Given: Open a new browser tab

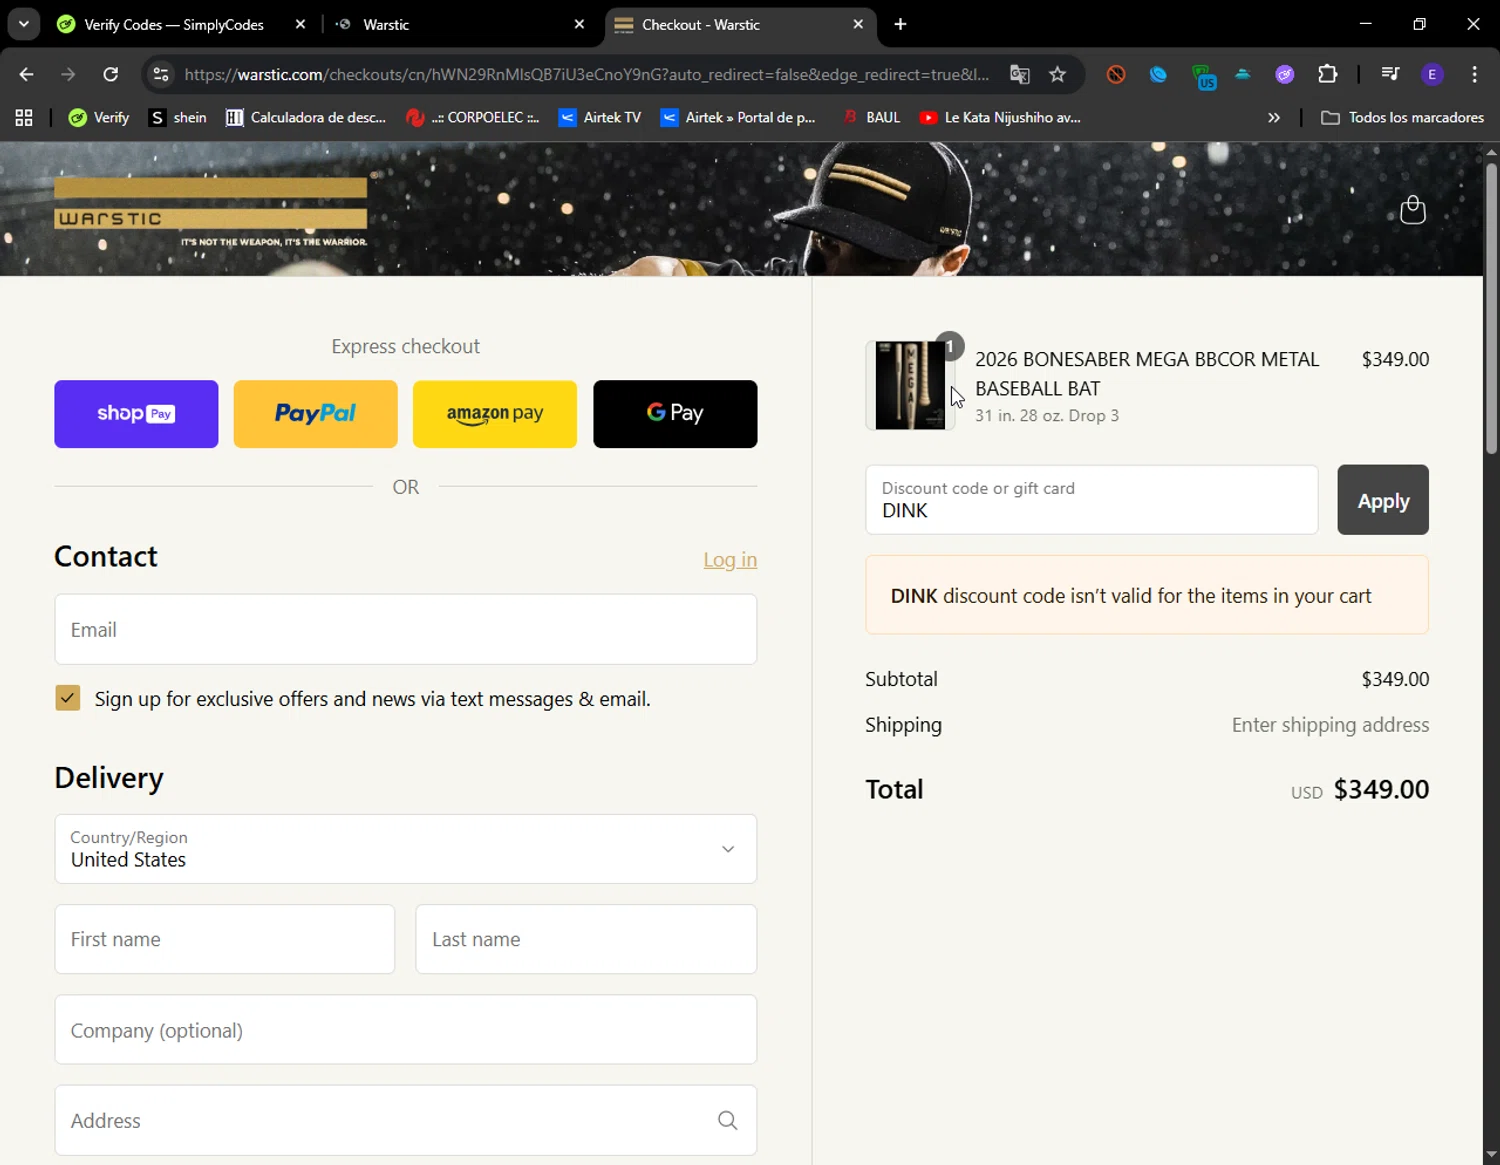Looking at the screenshot, I should click(900, 24).
